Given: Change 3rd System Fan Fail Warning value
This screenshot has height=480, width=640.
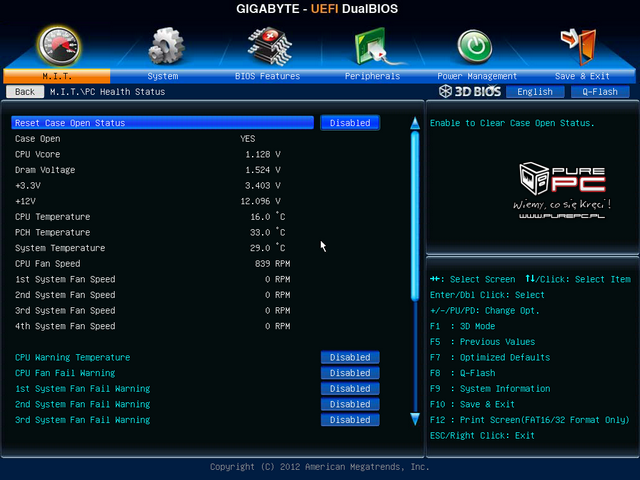Looking at the screenshot, I should pyautogui.click(x=350, y=420).
